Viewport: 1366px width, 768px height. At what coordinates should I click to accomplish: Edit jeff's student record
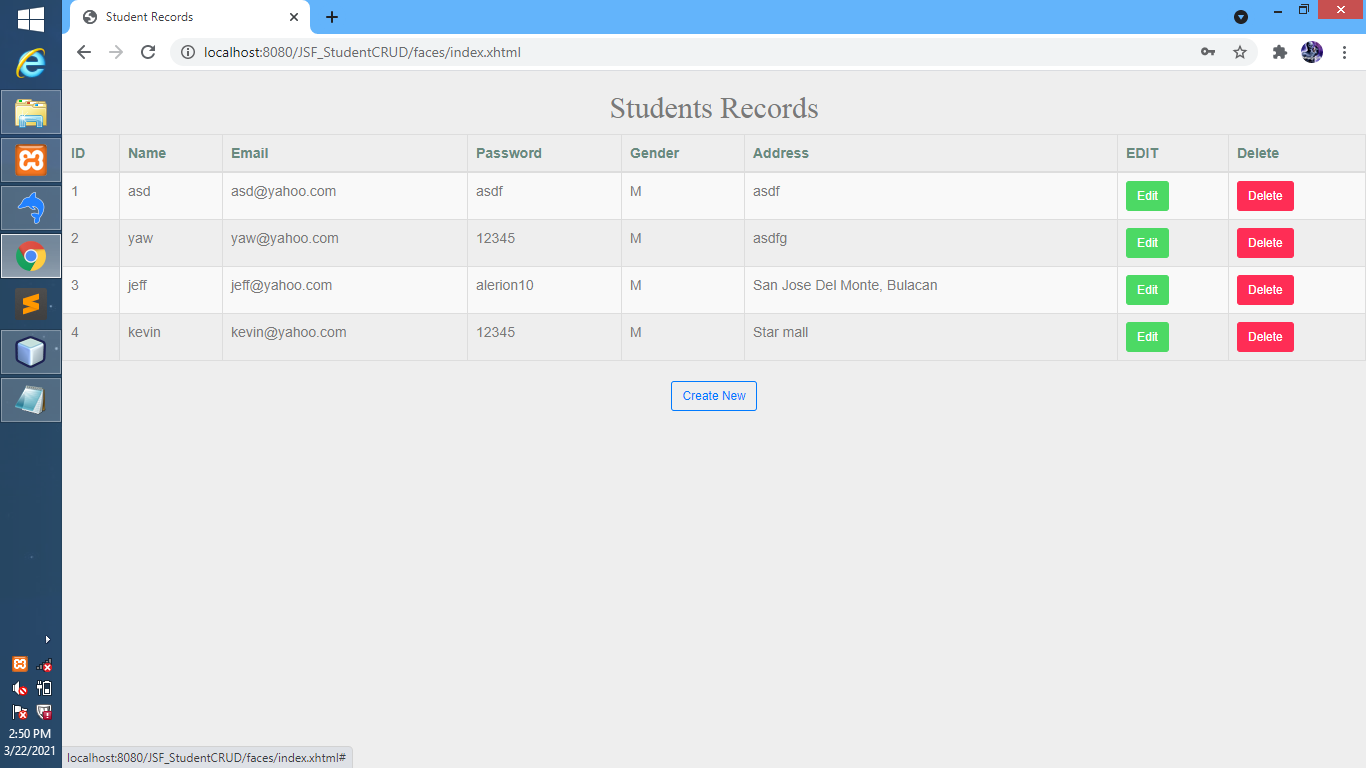tap(1147, 290)
